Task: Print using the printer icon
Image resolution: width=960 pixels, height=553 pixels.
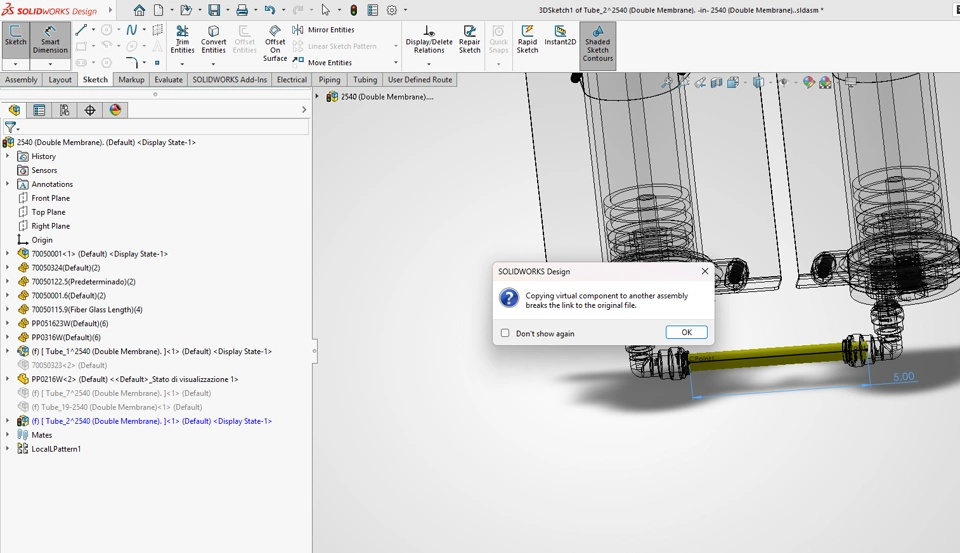Action: 242,10
